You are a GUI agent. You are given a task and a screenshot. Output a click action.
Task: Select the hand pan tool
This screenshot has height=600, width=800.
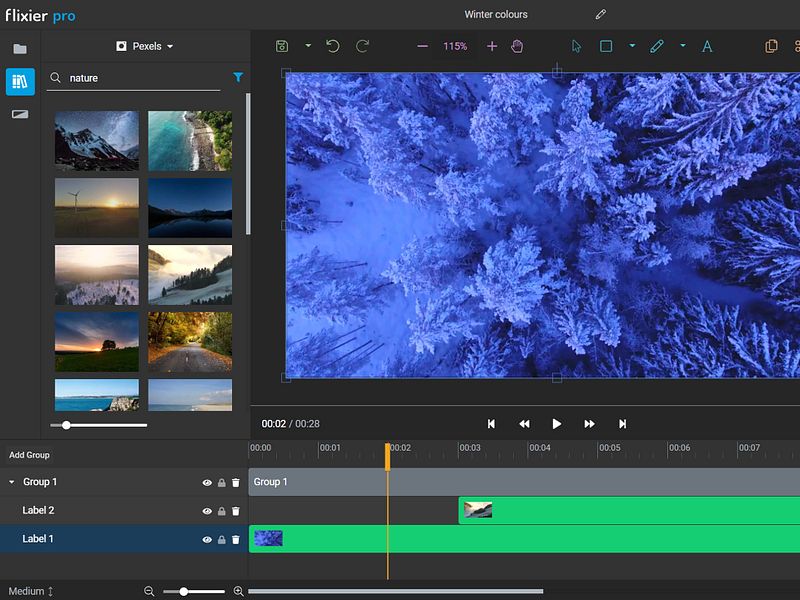(517, 46)
